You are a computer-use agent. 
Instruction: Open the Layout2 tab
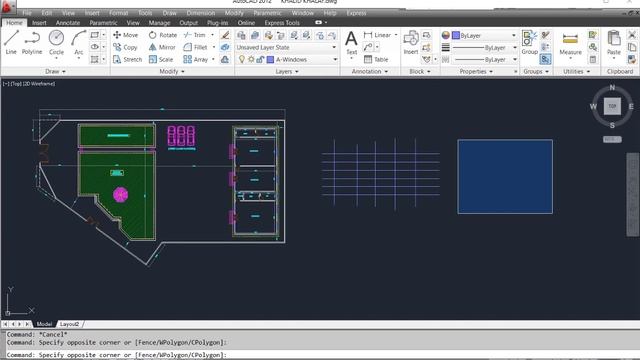tap(69, 324)
